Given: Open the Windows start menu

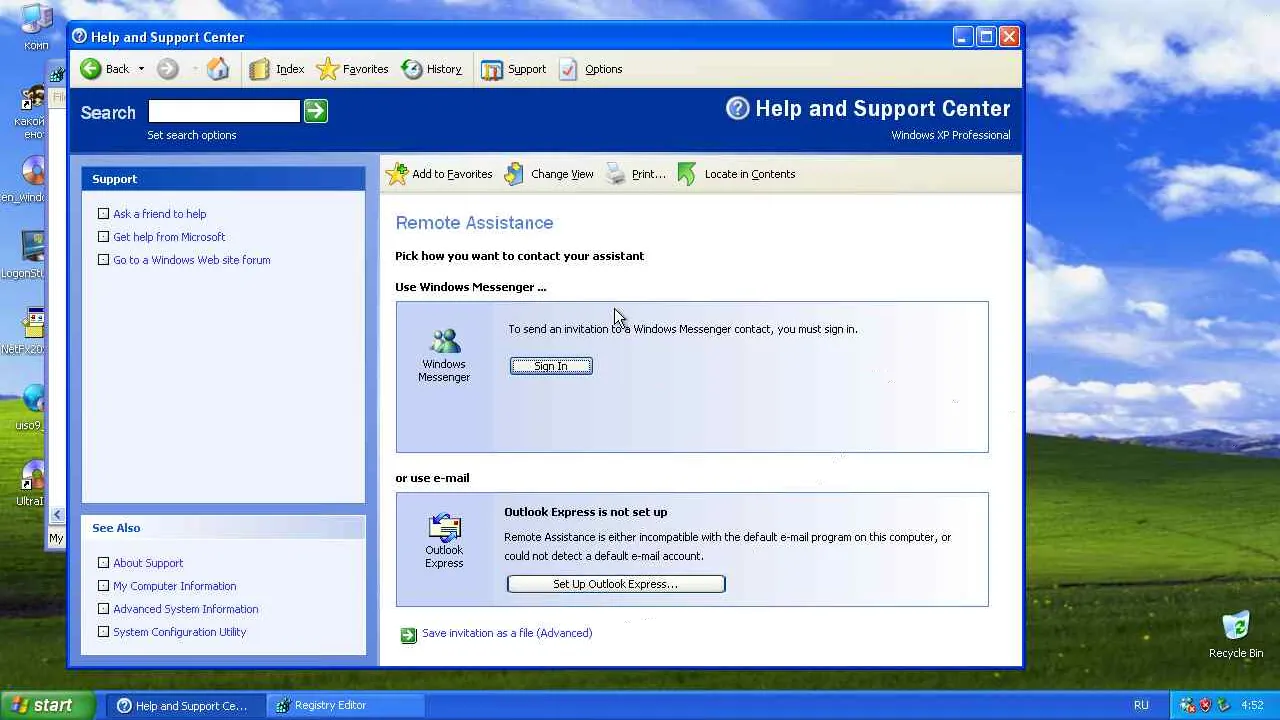Looking at the screenshot, I should [47, 705].
